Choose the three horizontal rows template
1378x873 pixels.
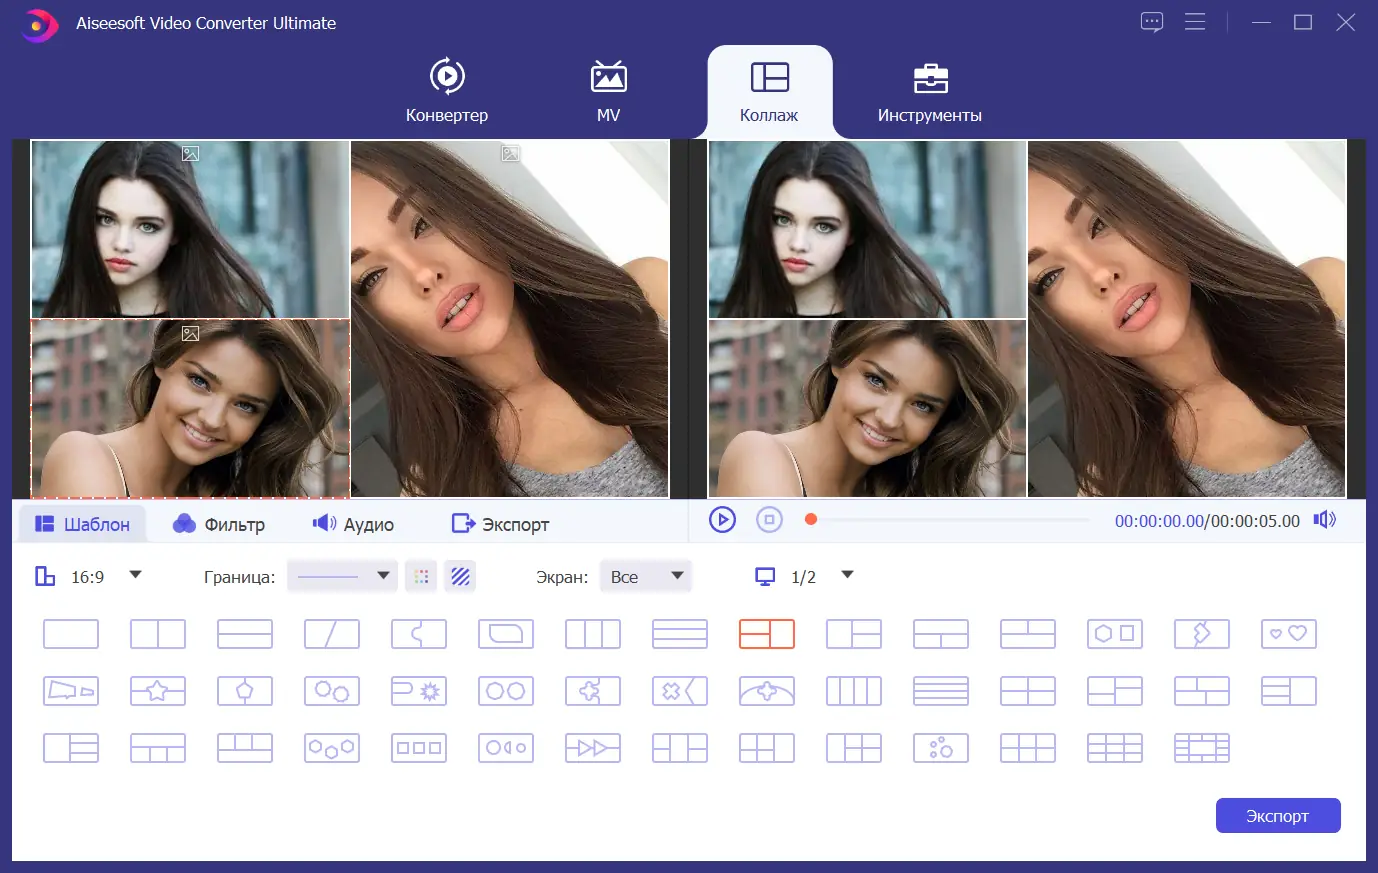[680, 634]
